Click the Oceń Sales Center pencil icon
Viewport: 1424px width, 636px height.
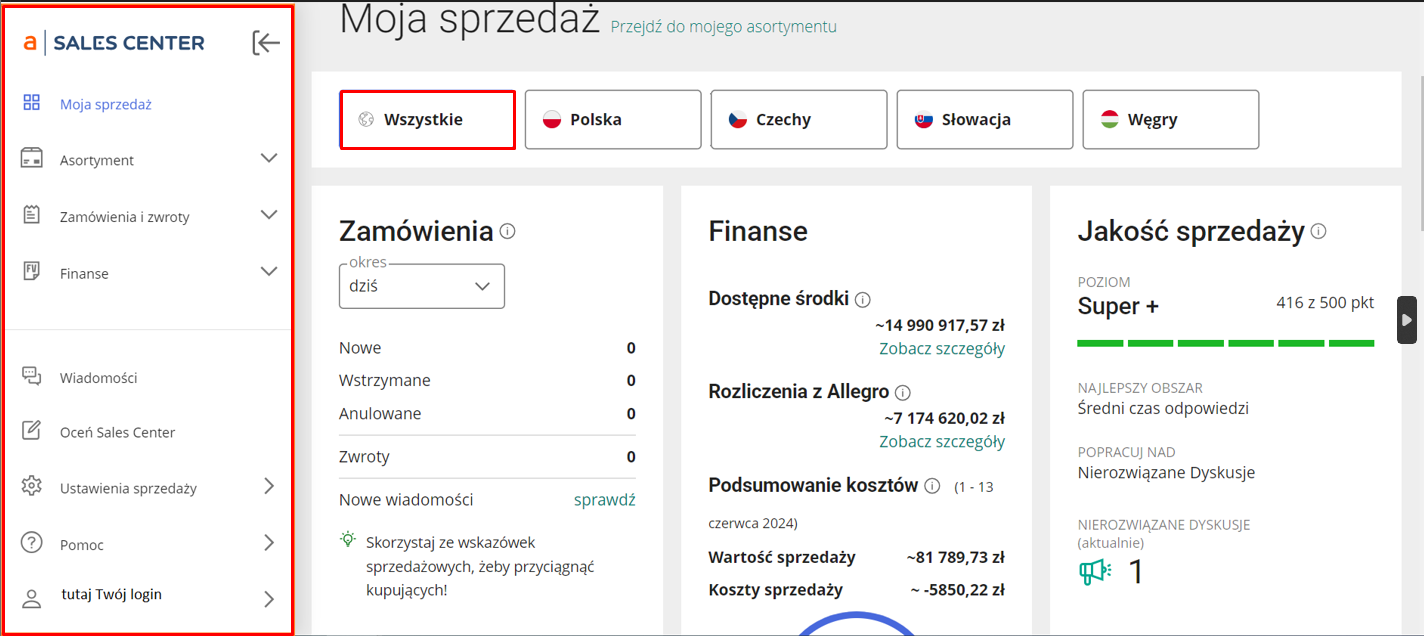tap(31, 431)
